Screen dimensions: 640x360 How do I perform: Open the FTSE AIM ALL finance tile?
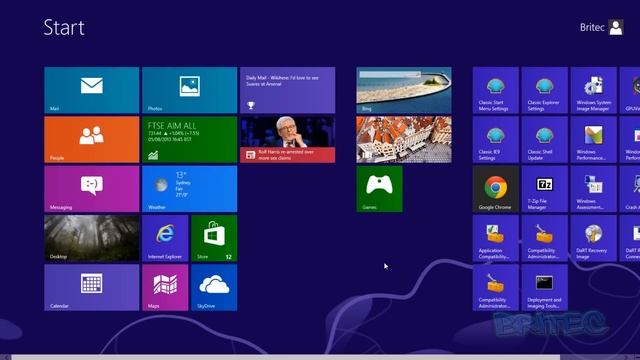coord(189,140)
